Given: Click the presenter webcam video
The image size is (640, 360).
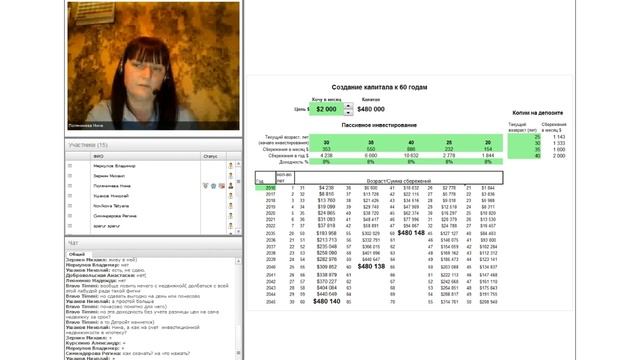Looking at the screenshot, I should pyautogui.click(x=153, y=66).
